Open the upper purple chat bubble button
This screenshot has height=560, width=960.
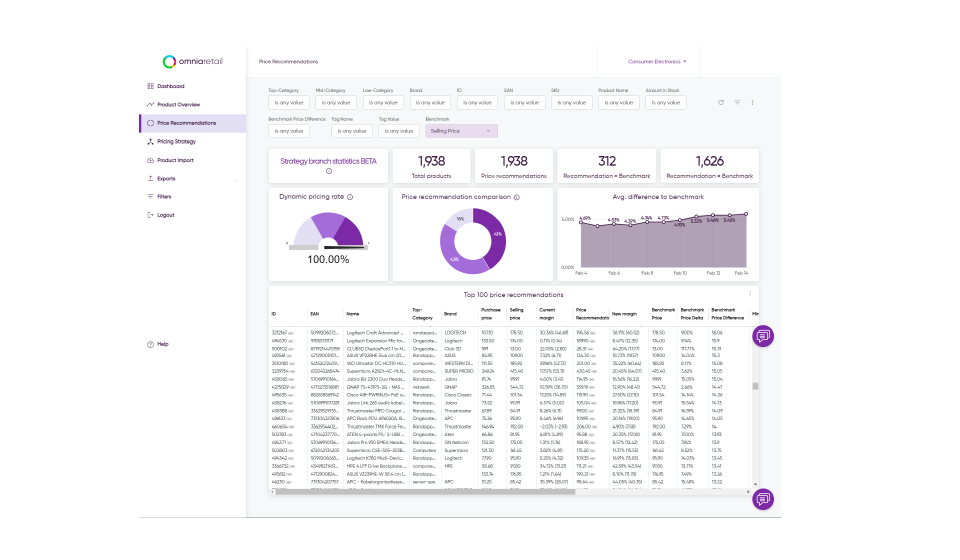point(763,336)
